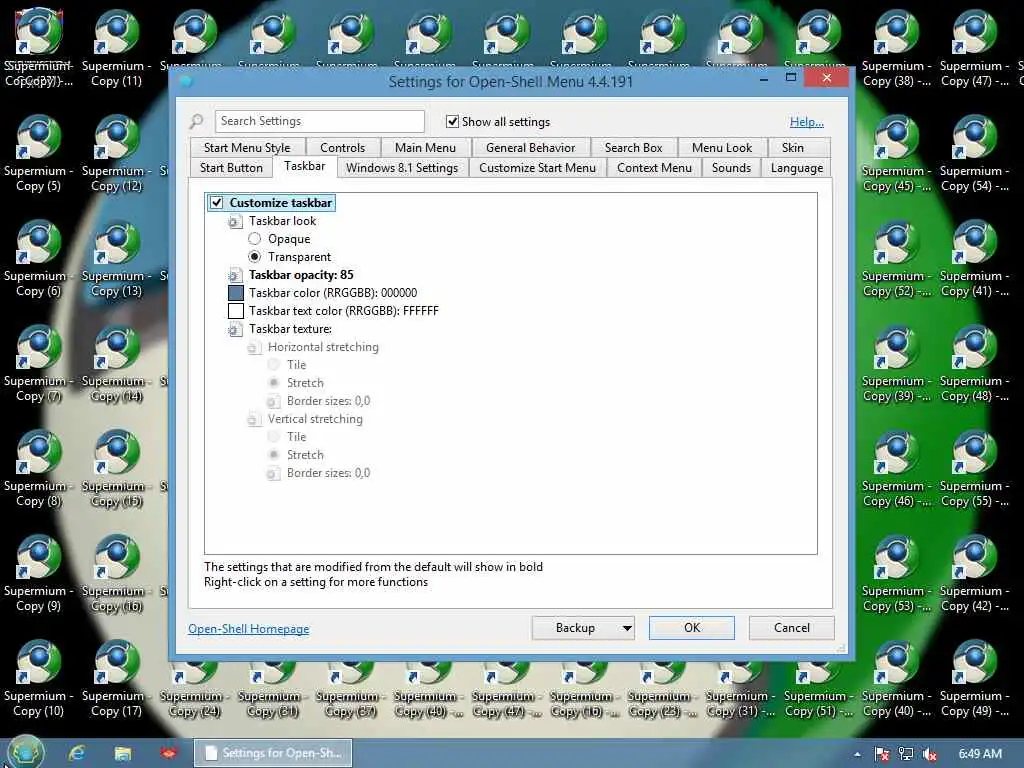The image size is (1024, 768).
Task: Switch to the Language tab
Action: coord(797,168)
